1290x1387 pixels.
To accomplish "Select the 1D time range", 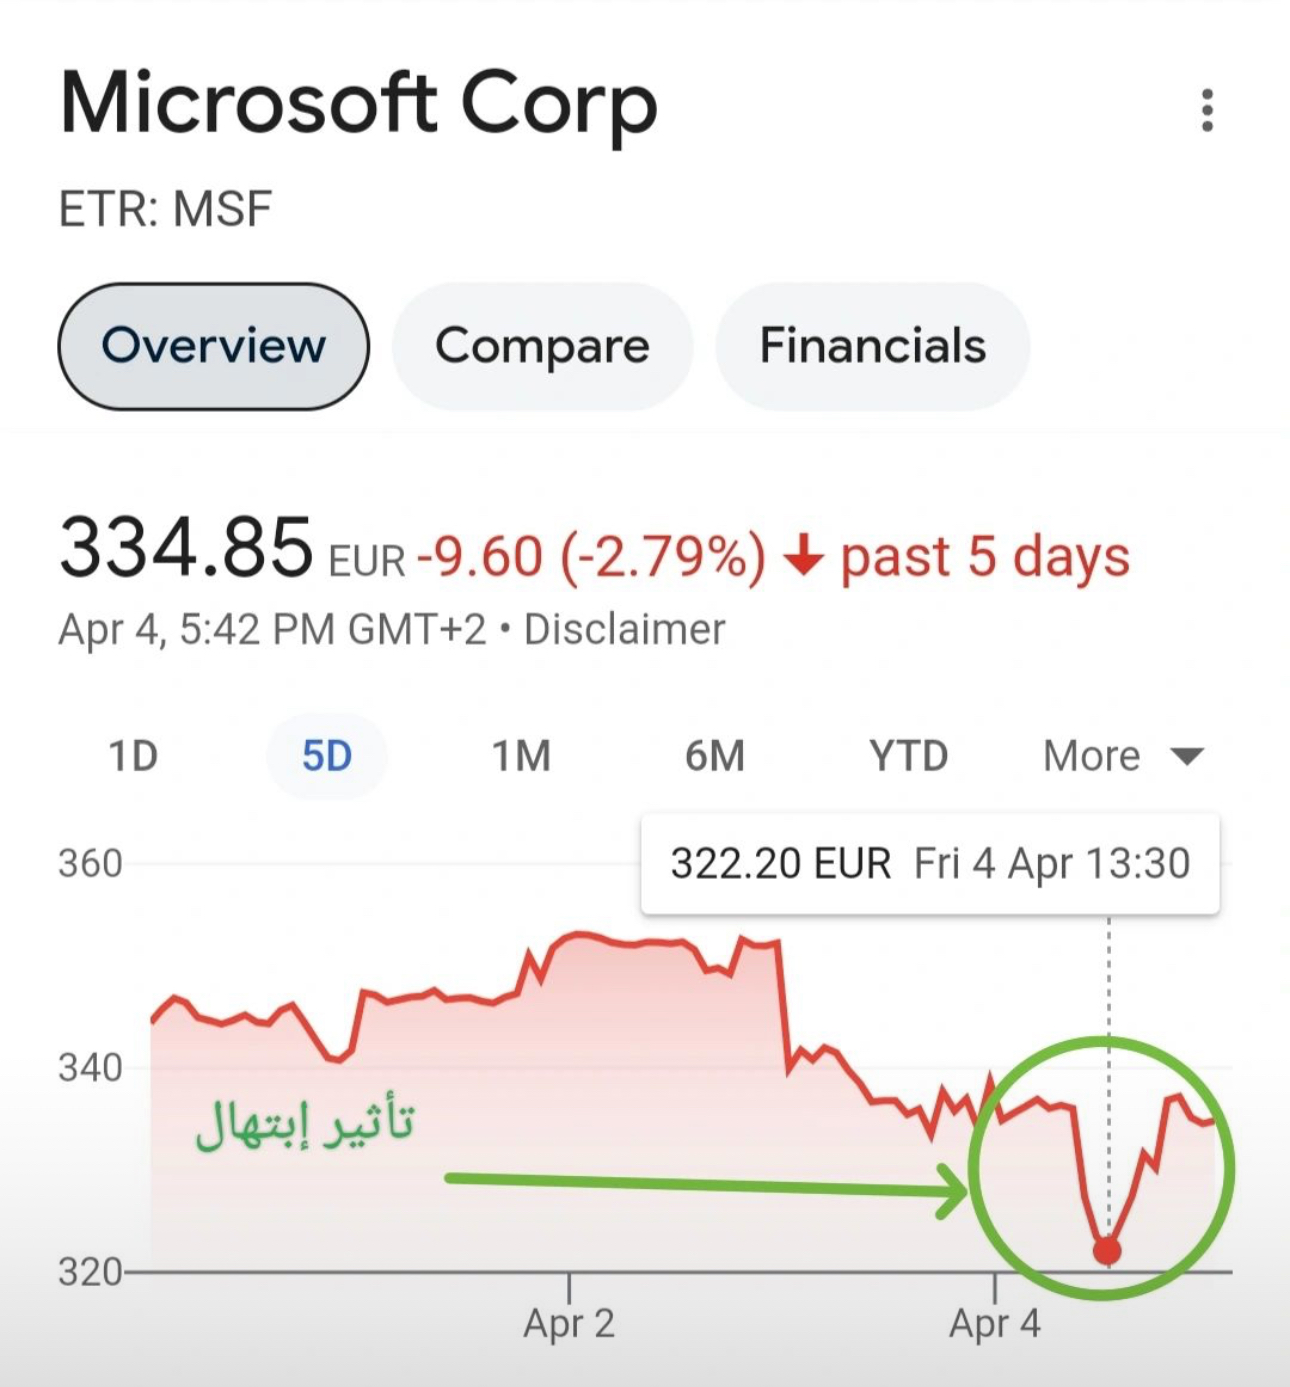I will (x=133, y=756).
